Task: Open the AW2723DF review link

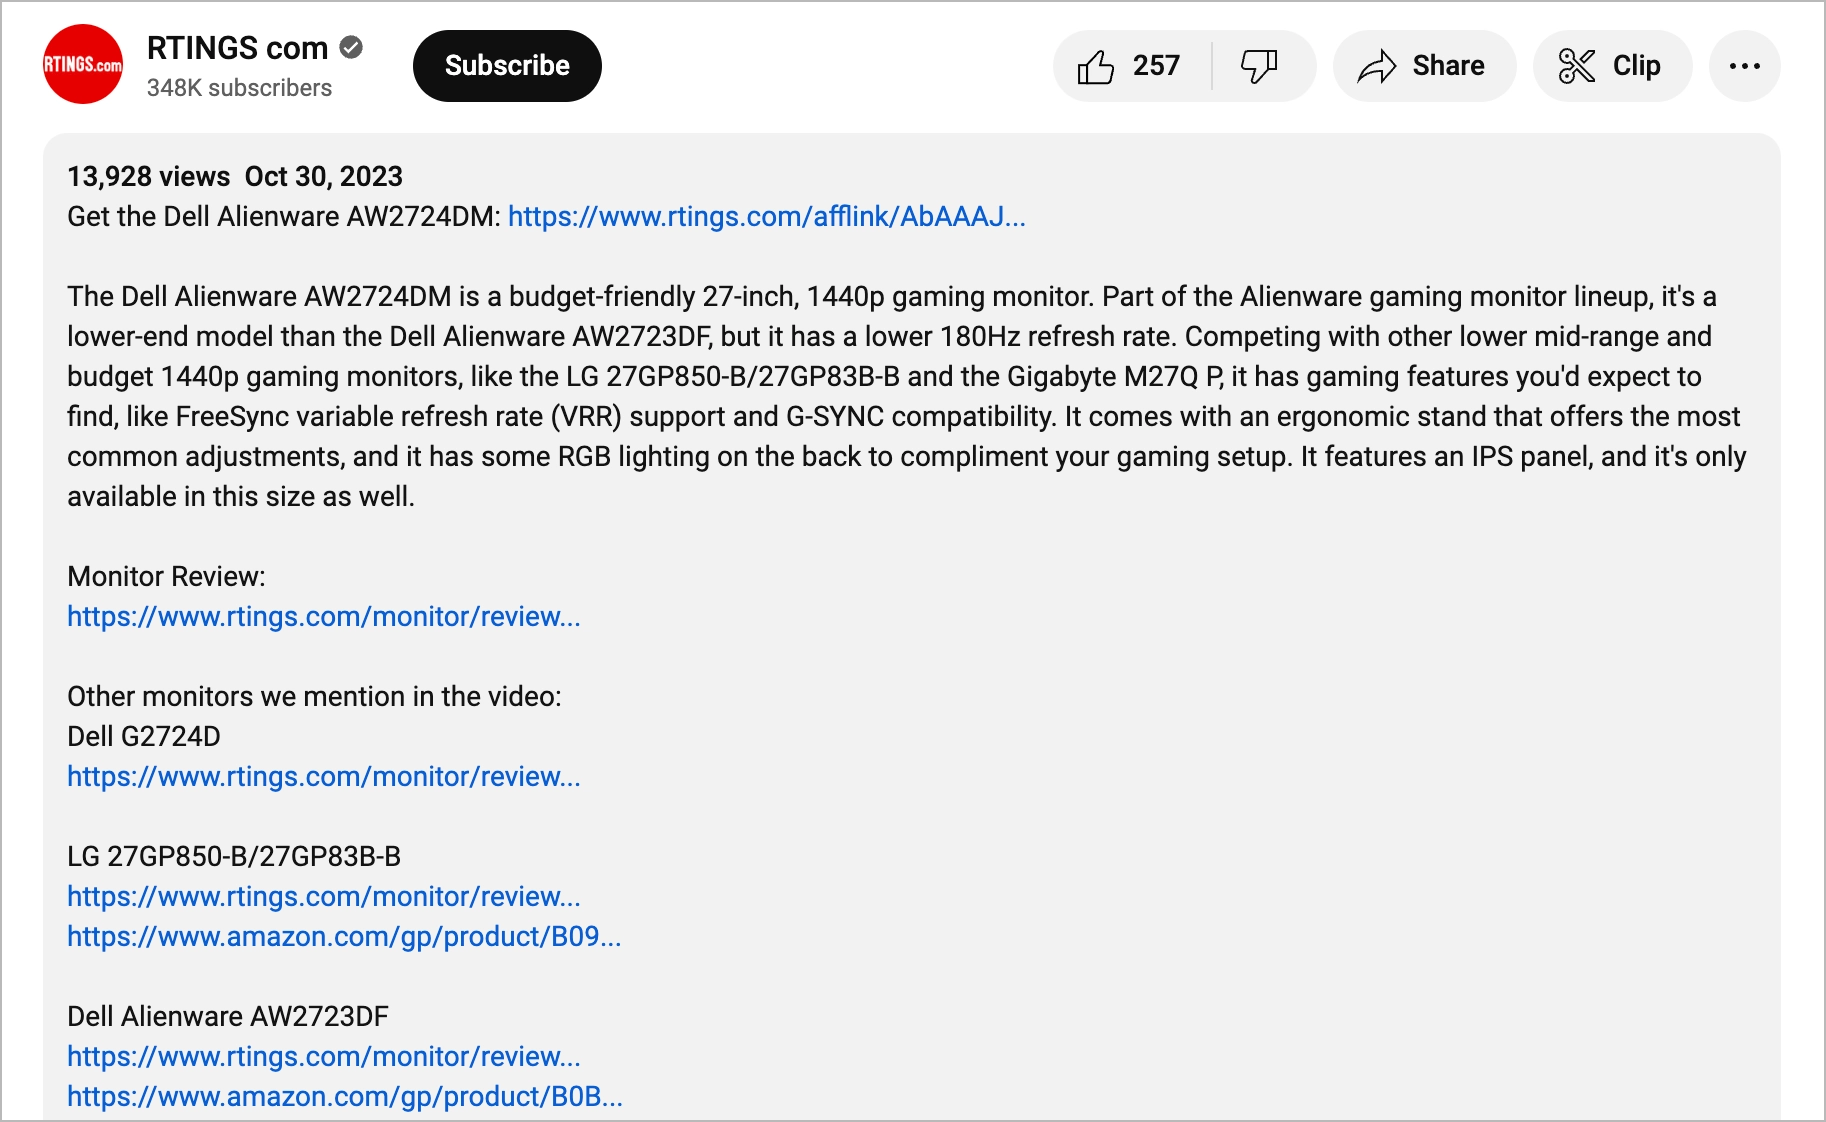Action: (x=324, y=1057)
